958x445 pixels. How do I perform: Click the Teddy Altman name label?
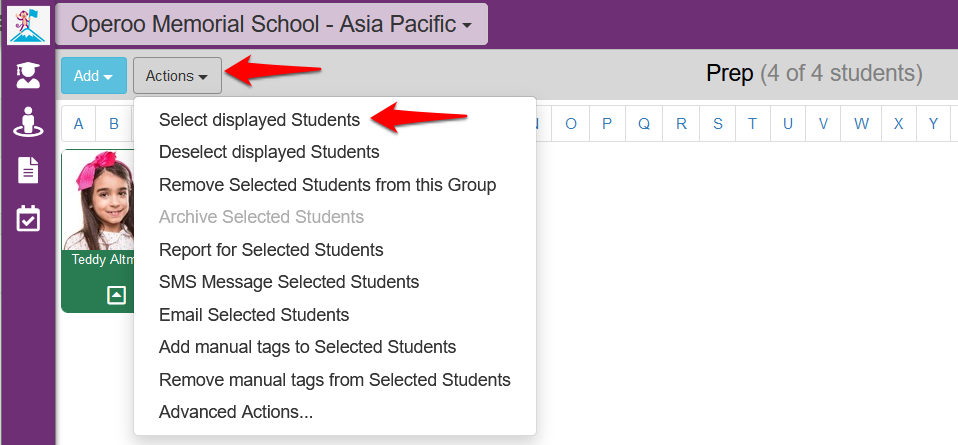tap(103, 259)
